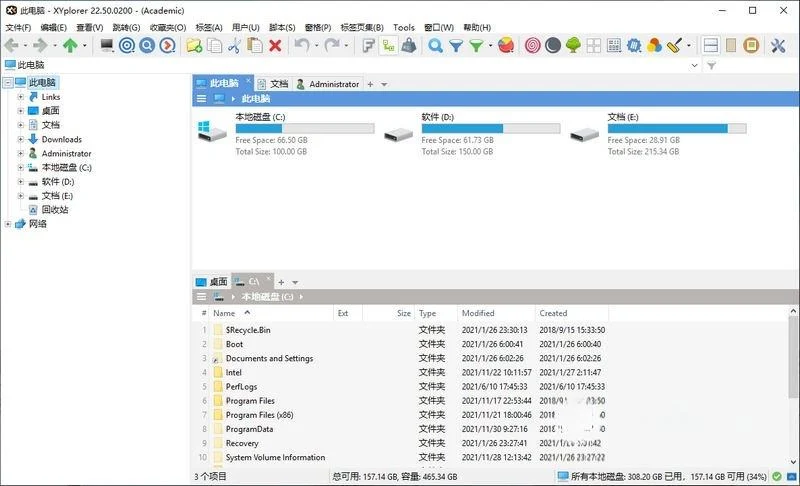
Task: Sort the file list by Modified column
Action: (x=478, y=313)
